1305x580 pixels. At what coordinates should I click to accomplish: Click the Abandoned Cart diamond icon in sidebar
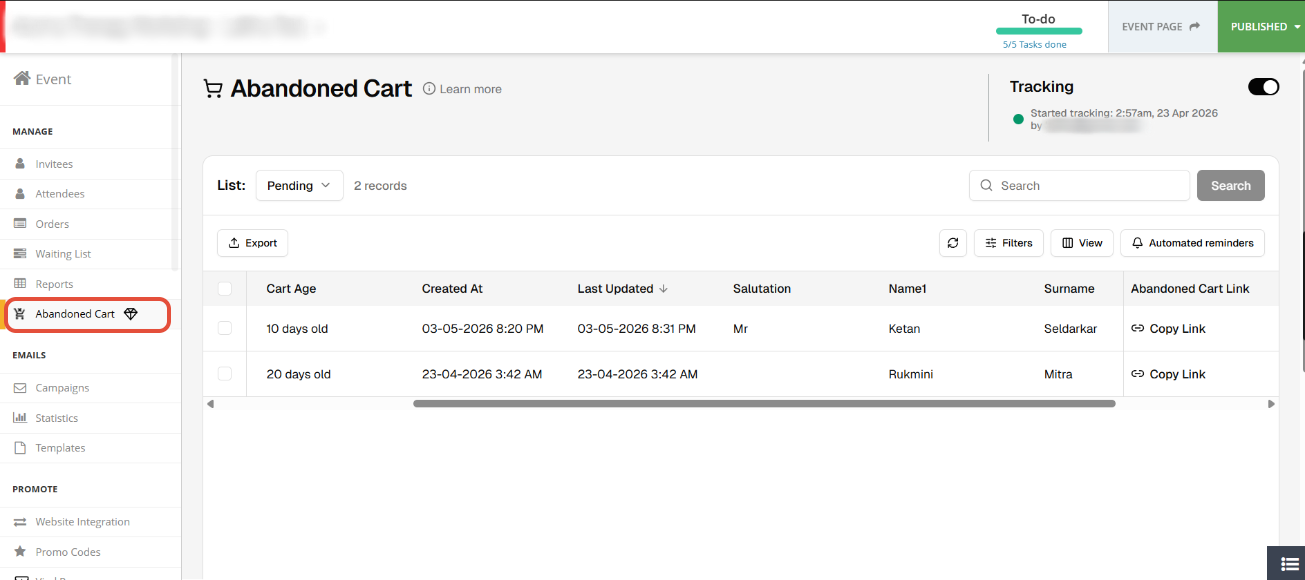pos(131,314)
